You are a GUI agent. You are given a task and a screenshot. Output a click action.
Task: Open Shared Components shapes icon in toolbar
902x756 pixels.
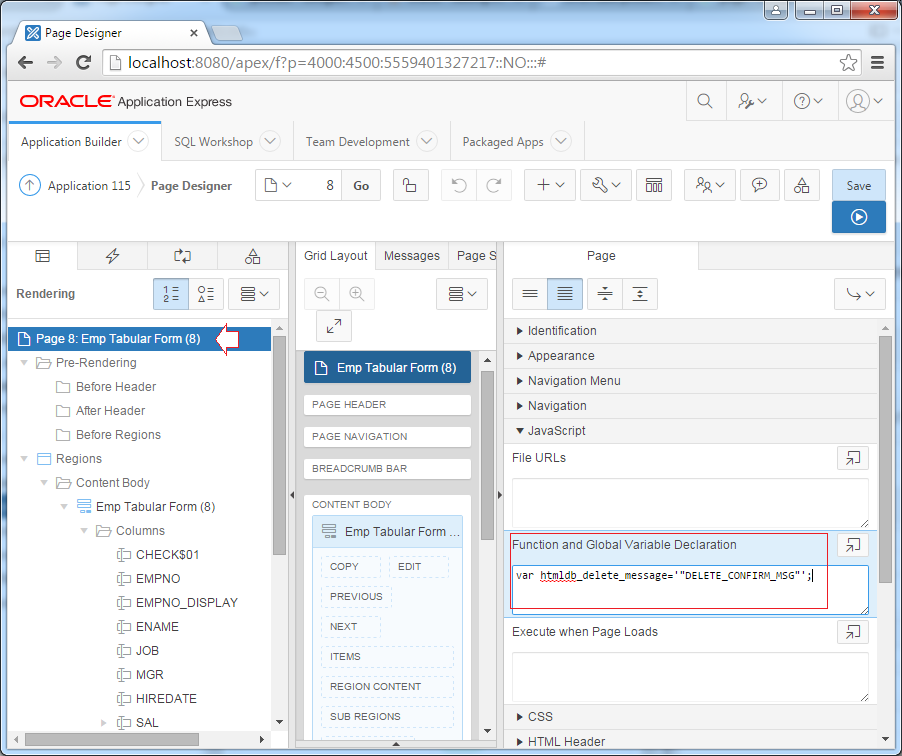coord(801,185)
